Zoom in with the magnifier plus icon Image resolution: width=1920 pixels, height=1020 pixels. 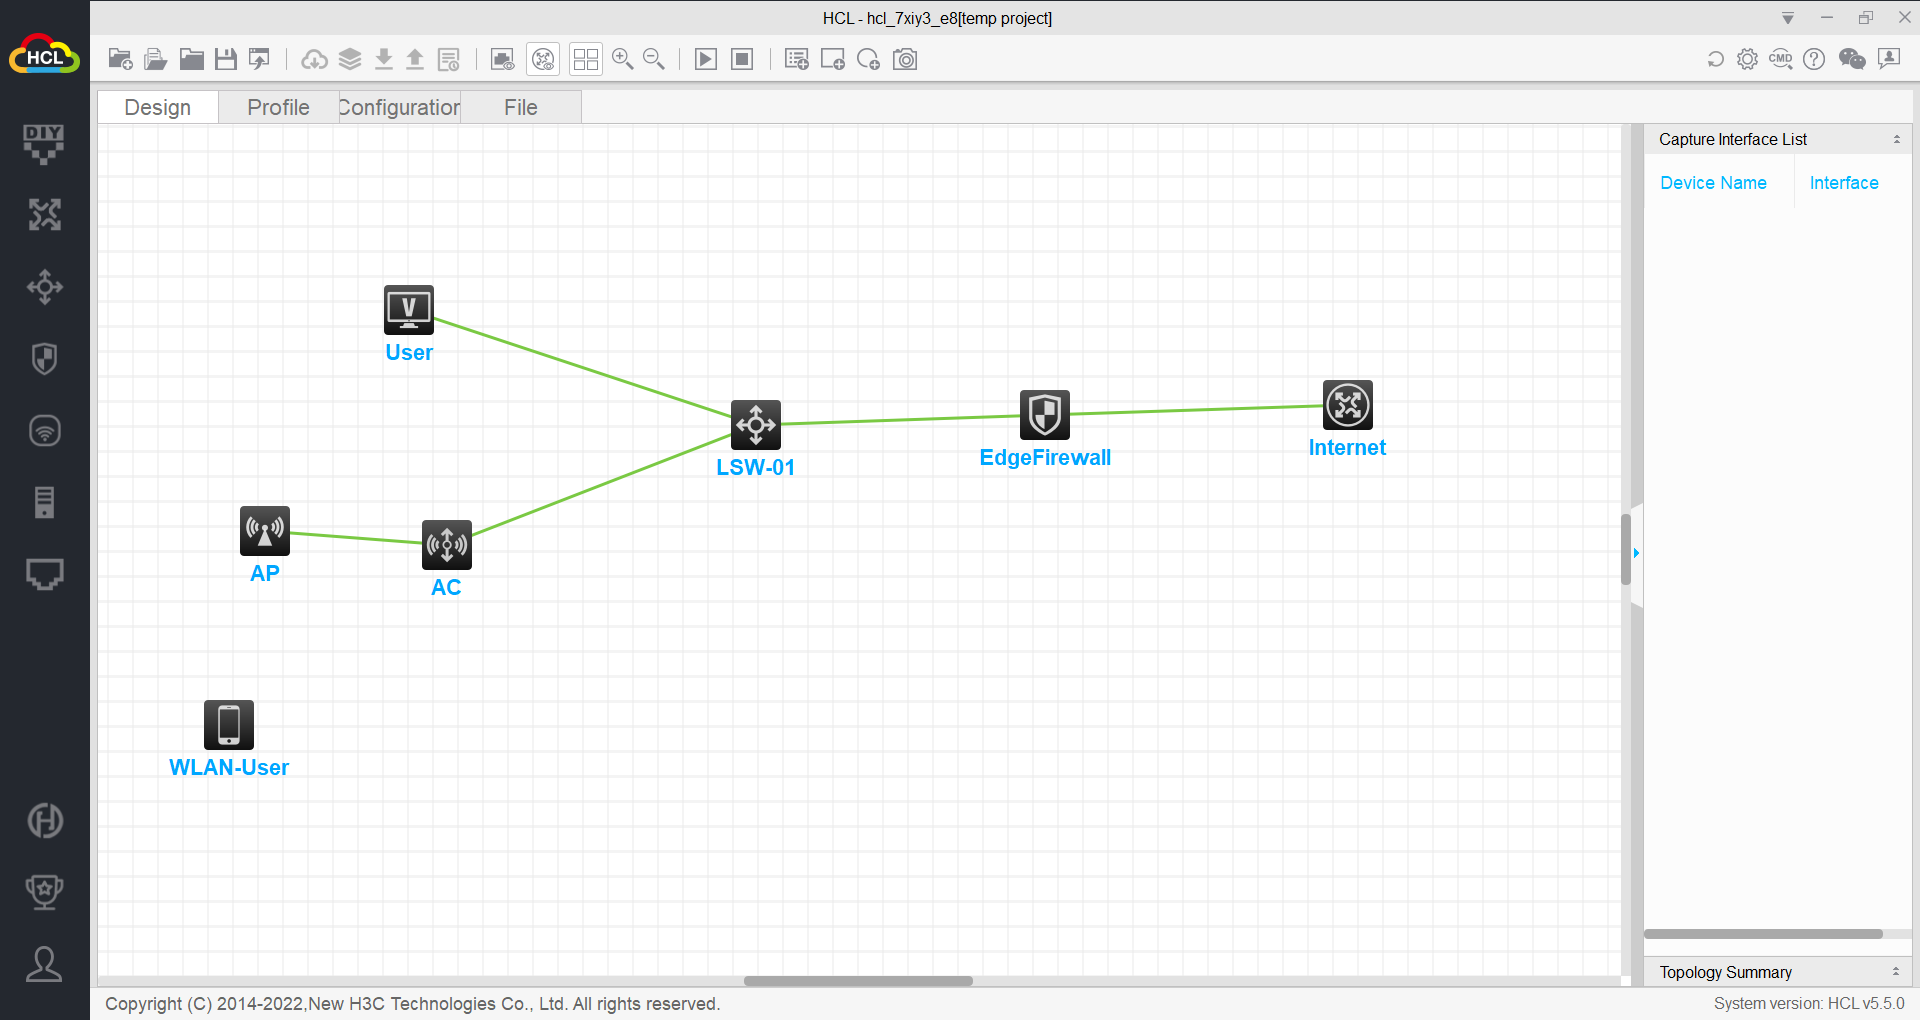623,59
